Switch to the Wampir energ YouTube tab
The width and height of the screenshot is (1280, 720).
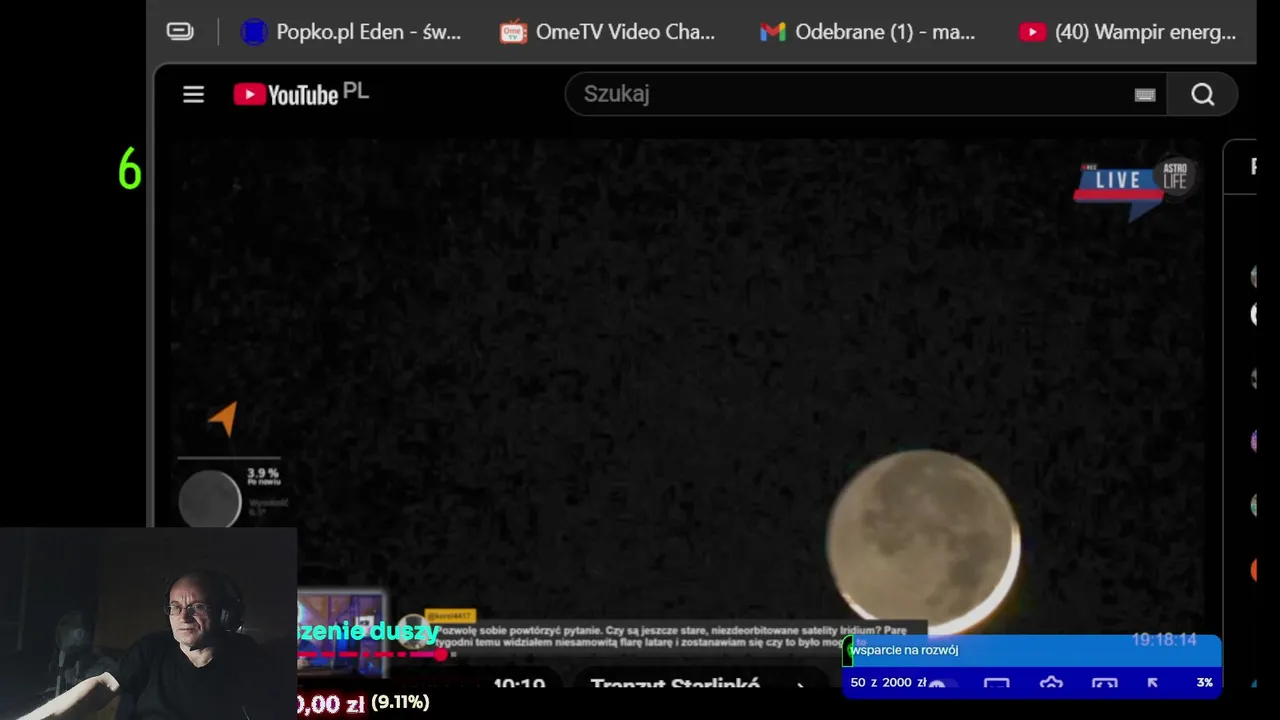[1128, 32]
